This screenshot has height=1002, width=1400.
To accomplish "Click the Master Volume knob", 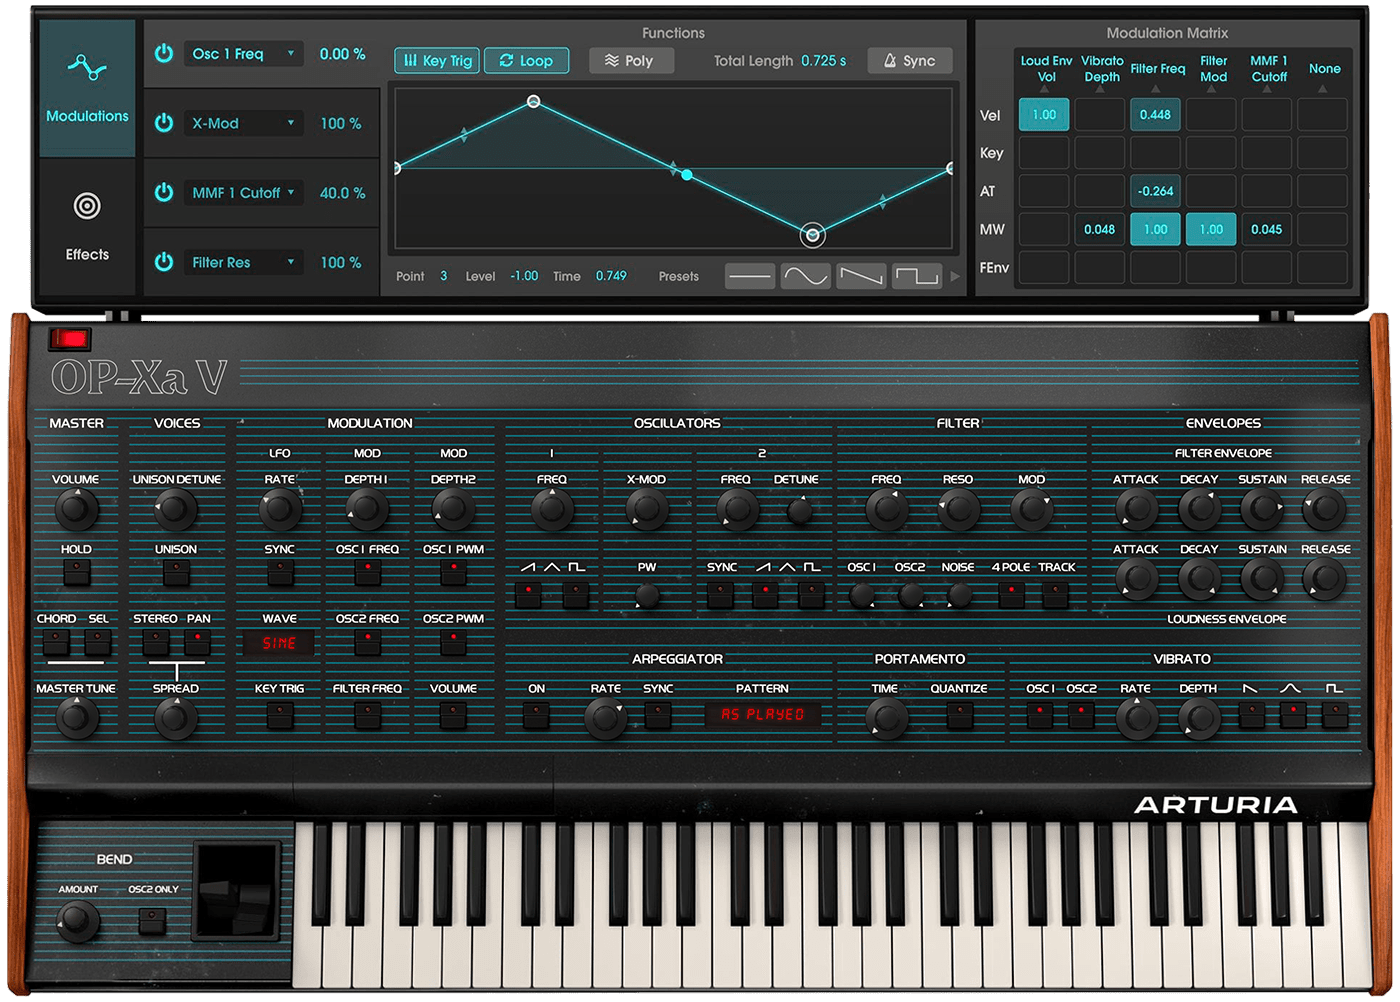I will click(x=75, y=510).
